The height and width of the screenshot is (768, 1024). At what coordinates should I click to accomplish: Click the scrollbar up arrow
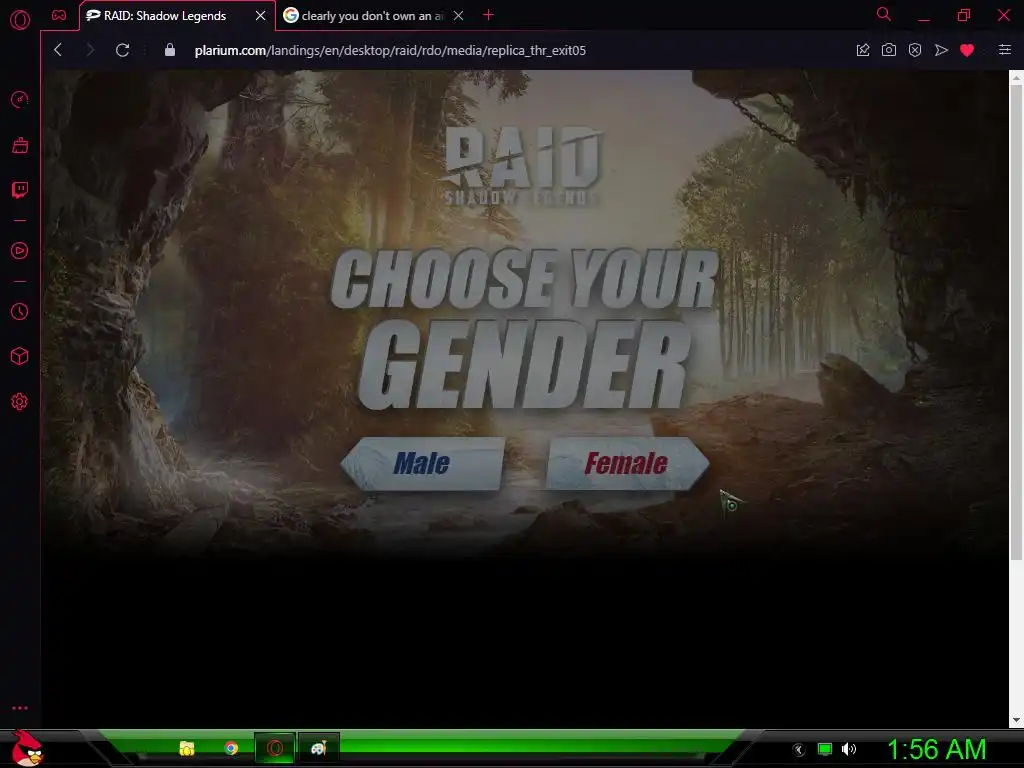pos(1016,78)
